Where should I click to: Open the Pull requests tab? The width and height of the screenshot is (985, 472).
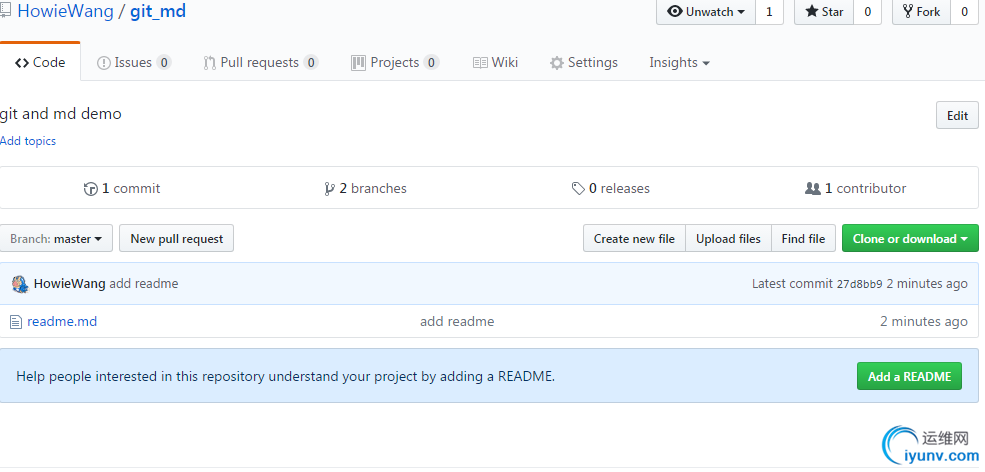click(259, 63)
